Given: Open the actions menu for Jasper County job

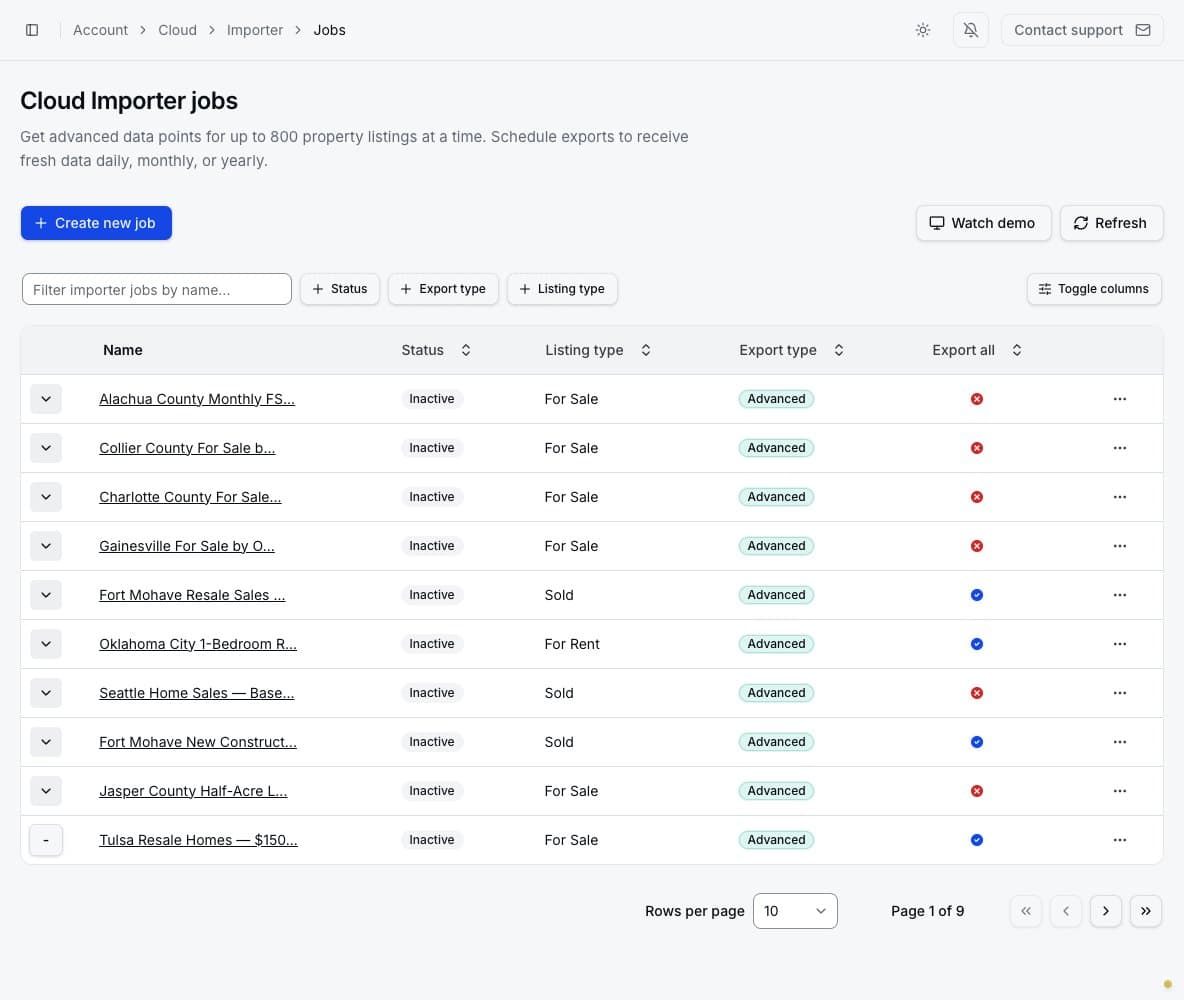Looking at the screenshot, I should click(x=1119, y=791).
